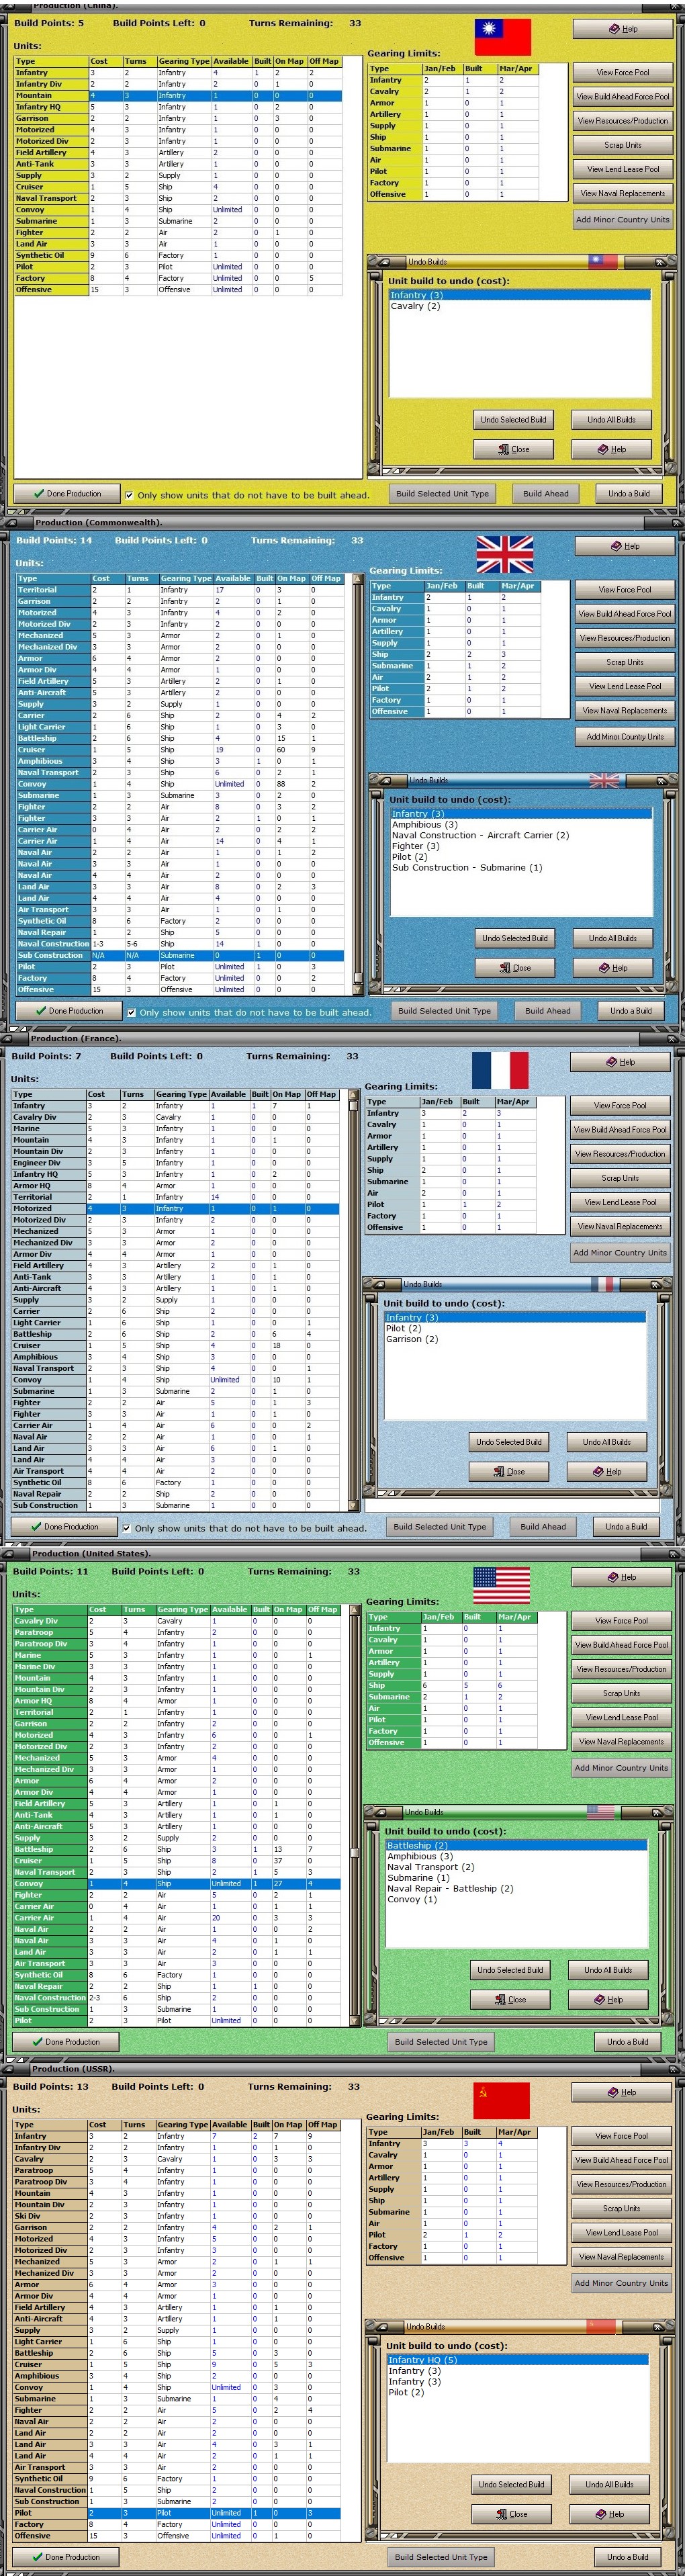Open Help above View Force Pool in United States window

621,1577
